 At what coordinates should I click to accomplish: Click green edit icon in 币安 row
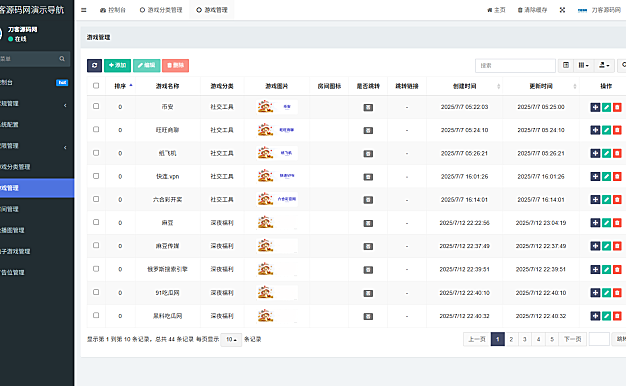point(606,107)
